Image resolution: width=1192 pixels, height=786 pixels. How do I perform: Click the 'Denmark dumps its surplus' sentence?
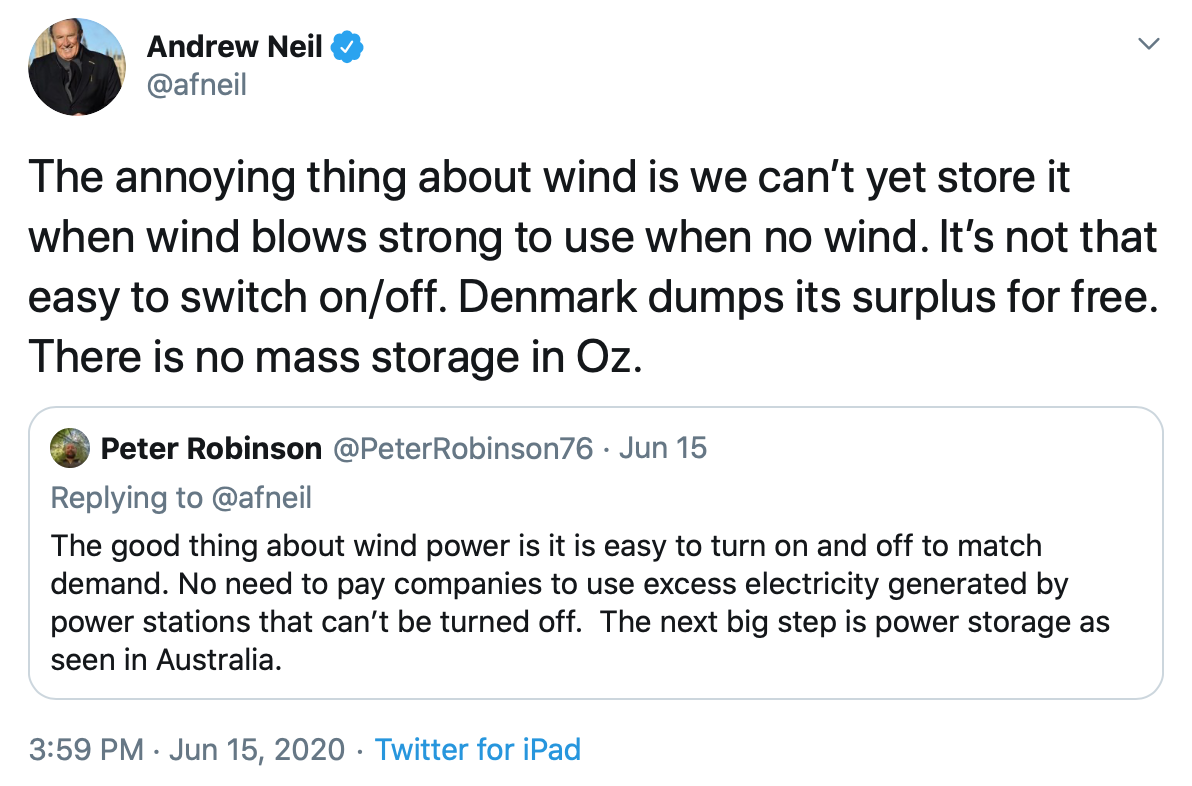808,297
